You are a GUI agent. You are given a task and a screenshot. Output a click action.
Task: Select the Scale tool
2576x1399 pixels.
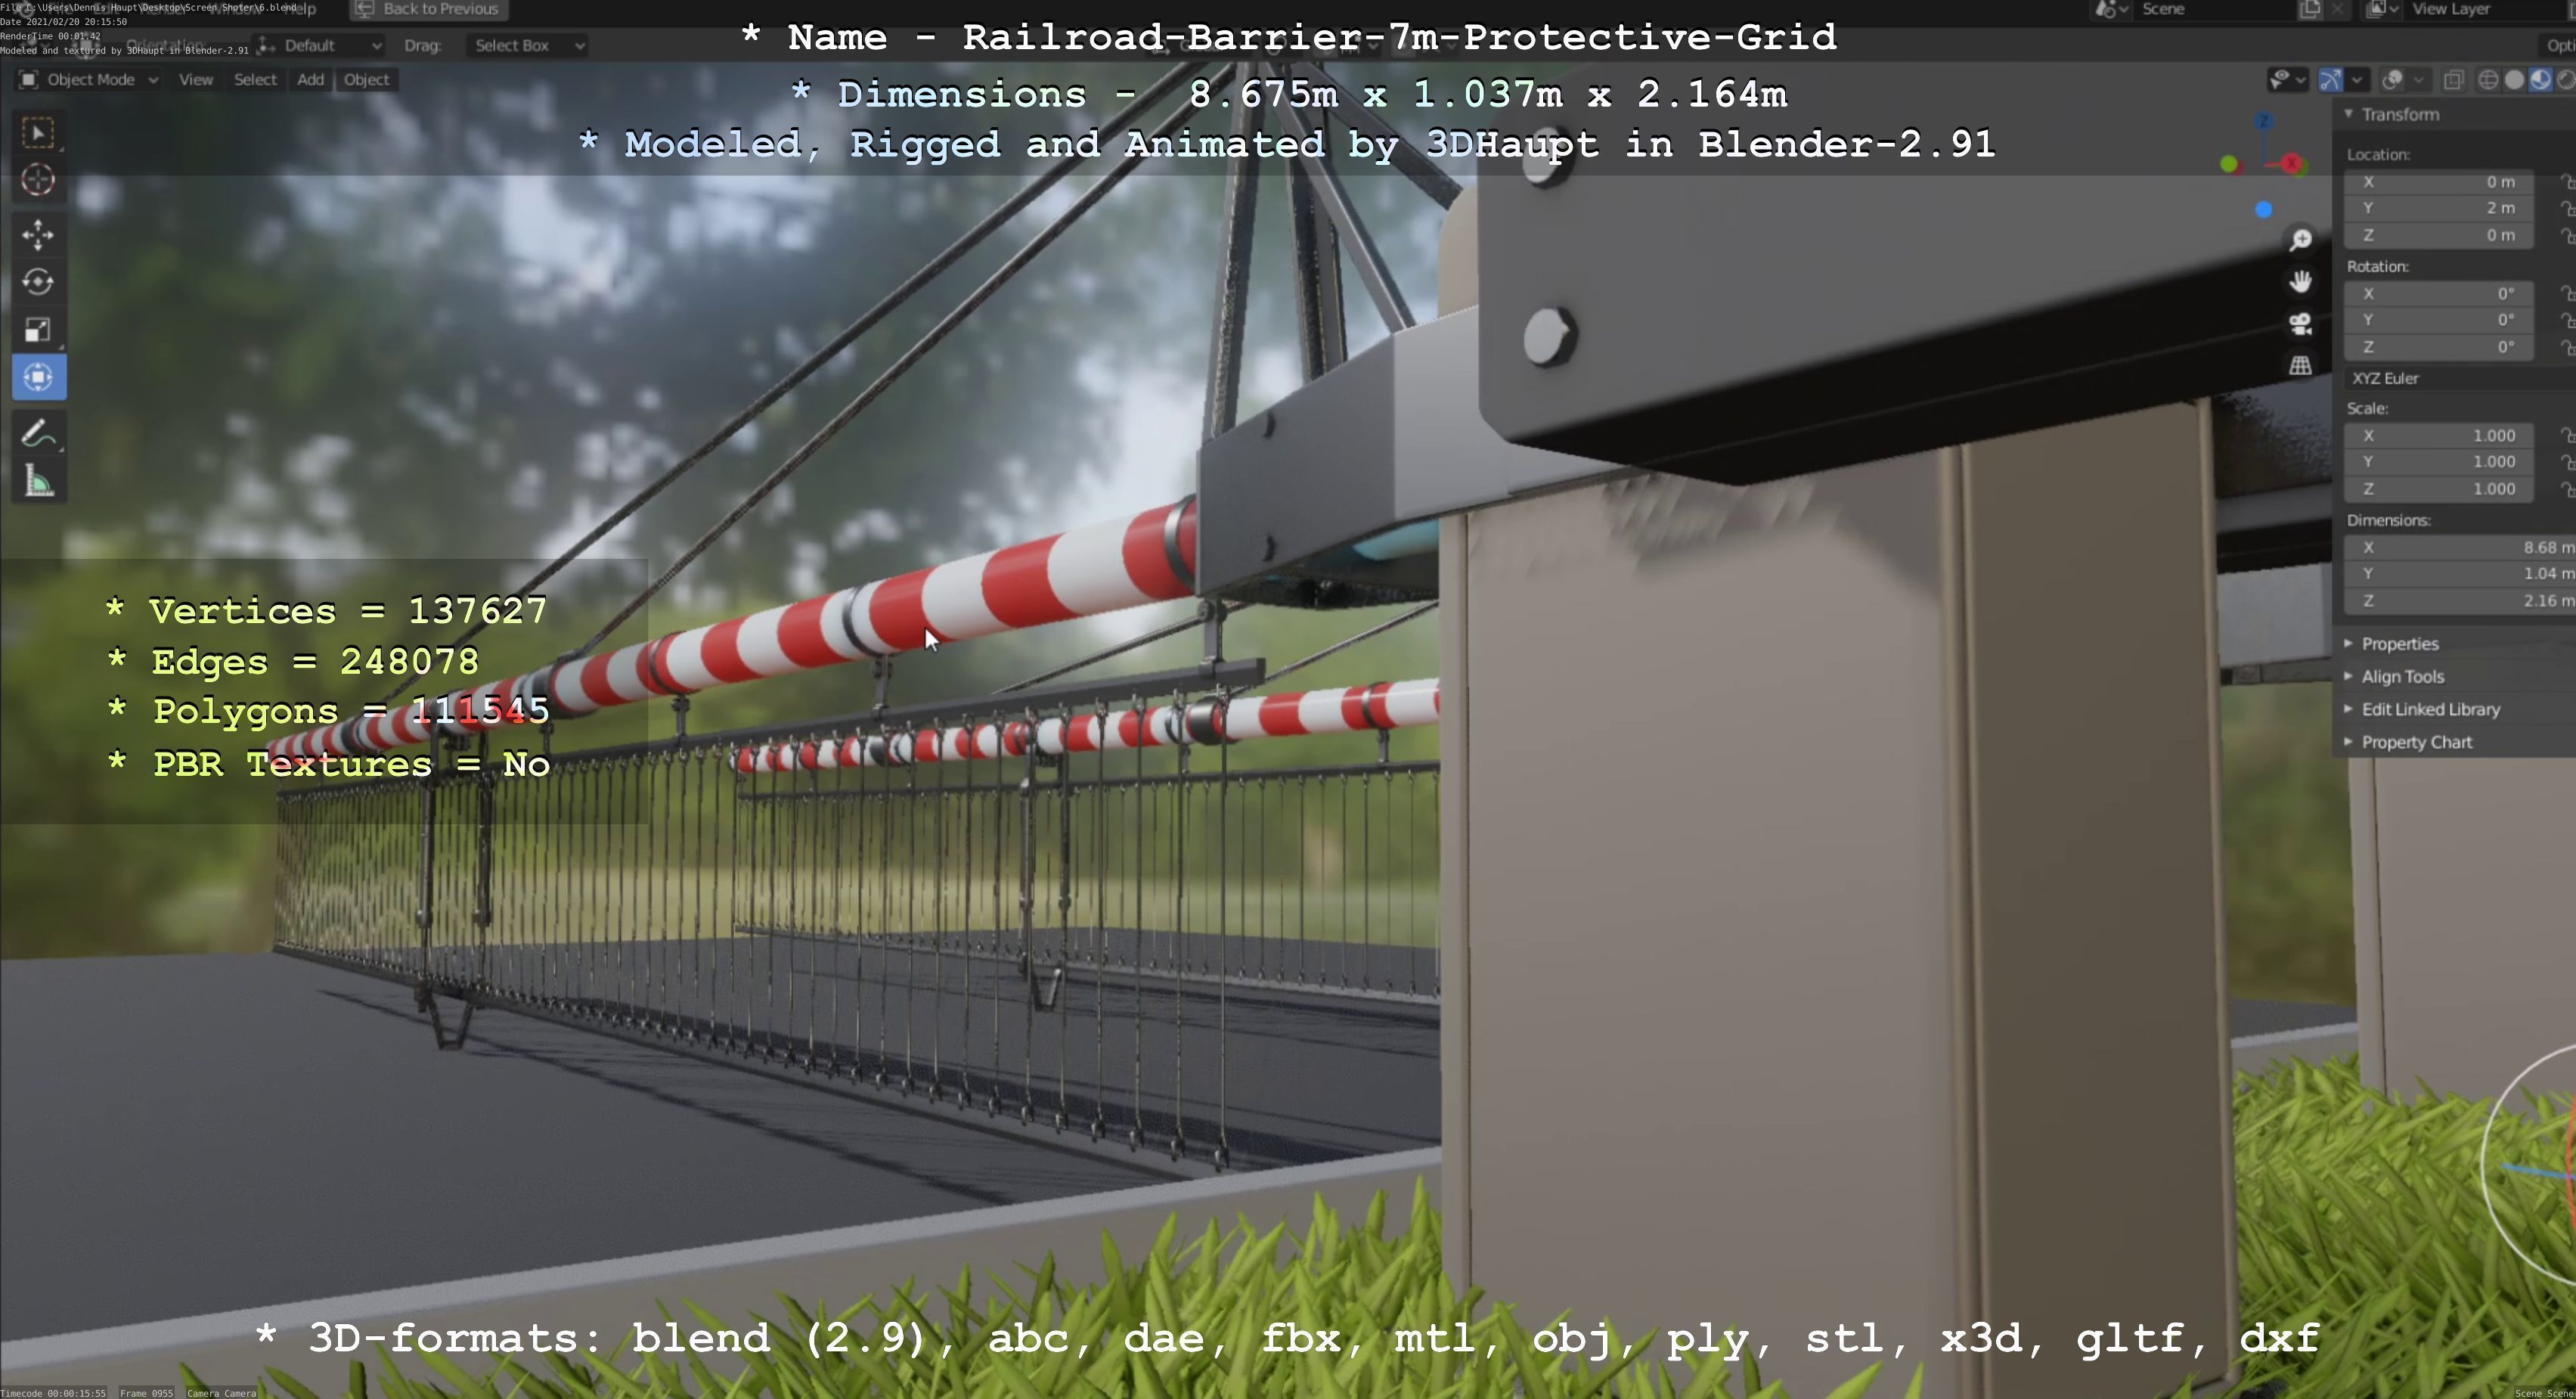39,330
